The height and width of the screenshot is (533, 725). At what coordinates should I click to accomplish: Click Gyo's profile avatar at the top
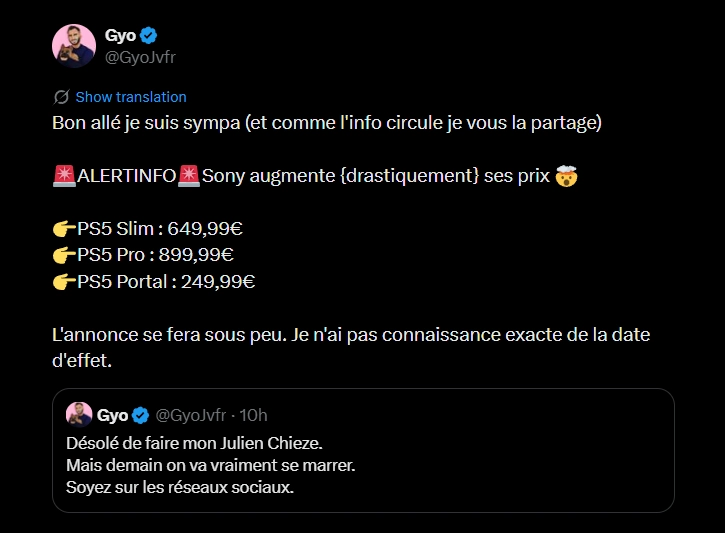point(72,45)
